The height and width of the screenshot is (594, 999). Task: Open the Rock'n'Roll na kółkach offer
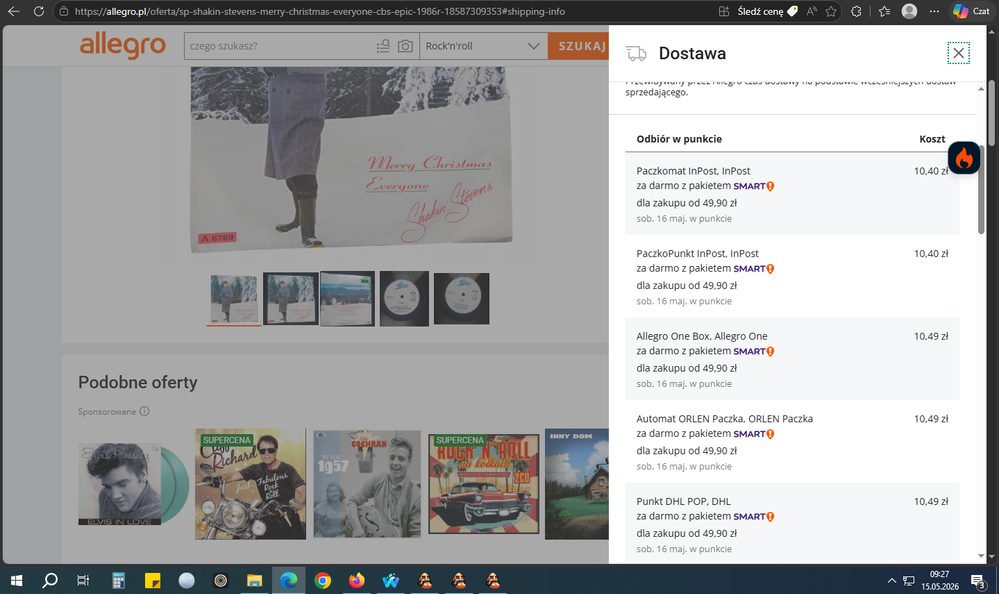tap(484, 484)
